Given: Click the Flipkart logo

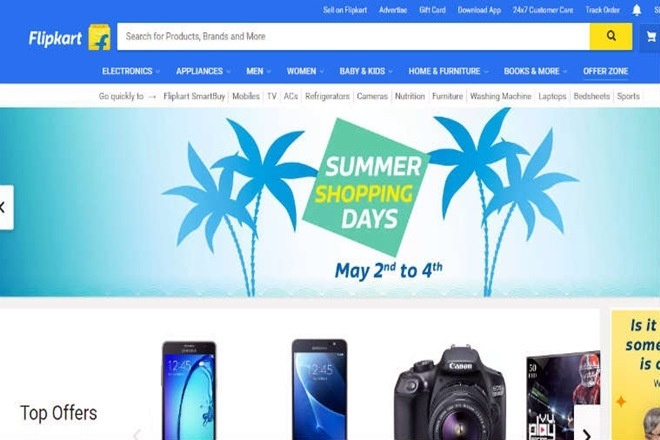Looking at the screenshot, I should click(69, 38).
